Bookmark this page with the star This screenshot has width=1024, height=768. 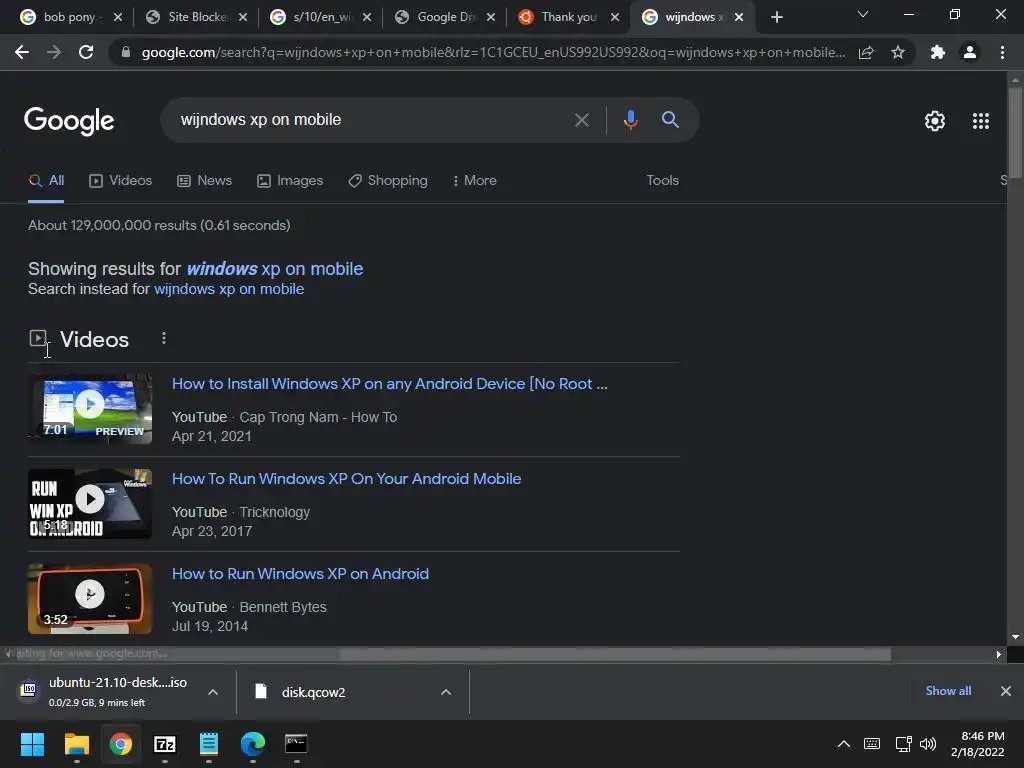(898, 52)
